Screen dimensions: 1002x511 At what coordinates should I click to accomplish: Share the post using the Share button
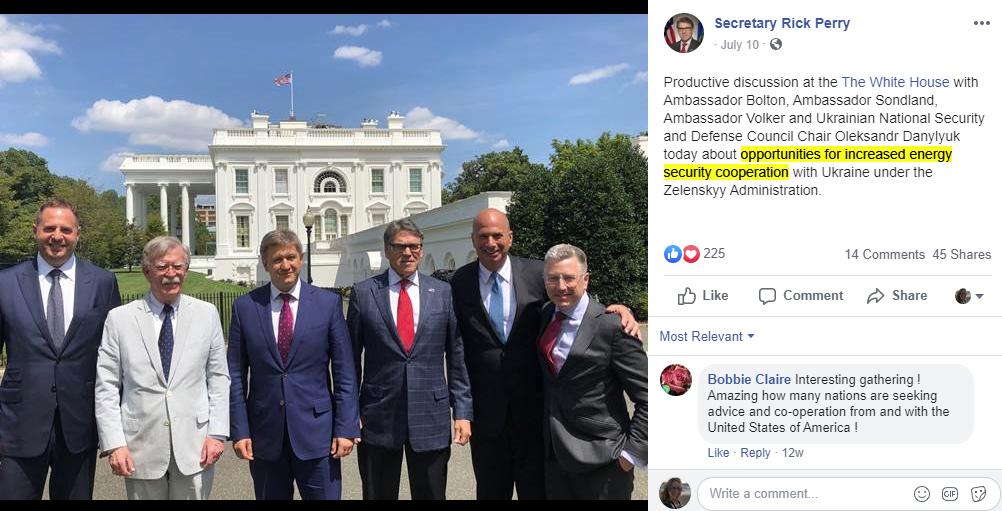coord(897,296)
